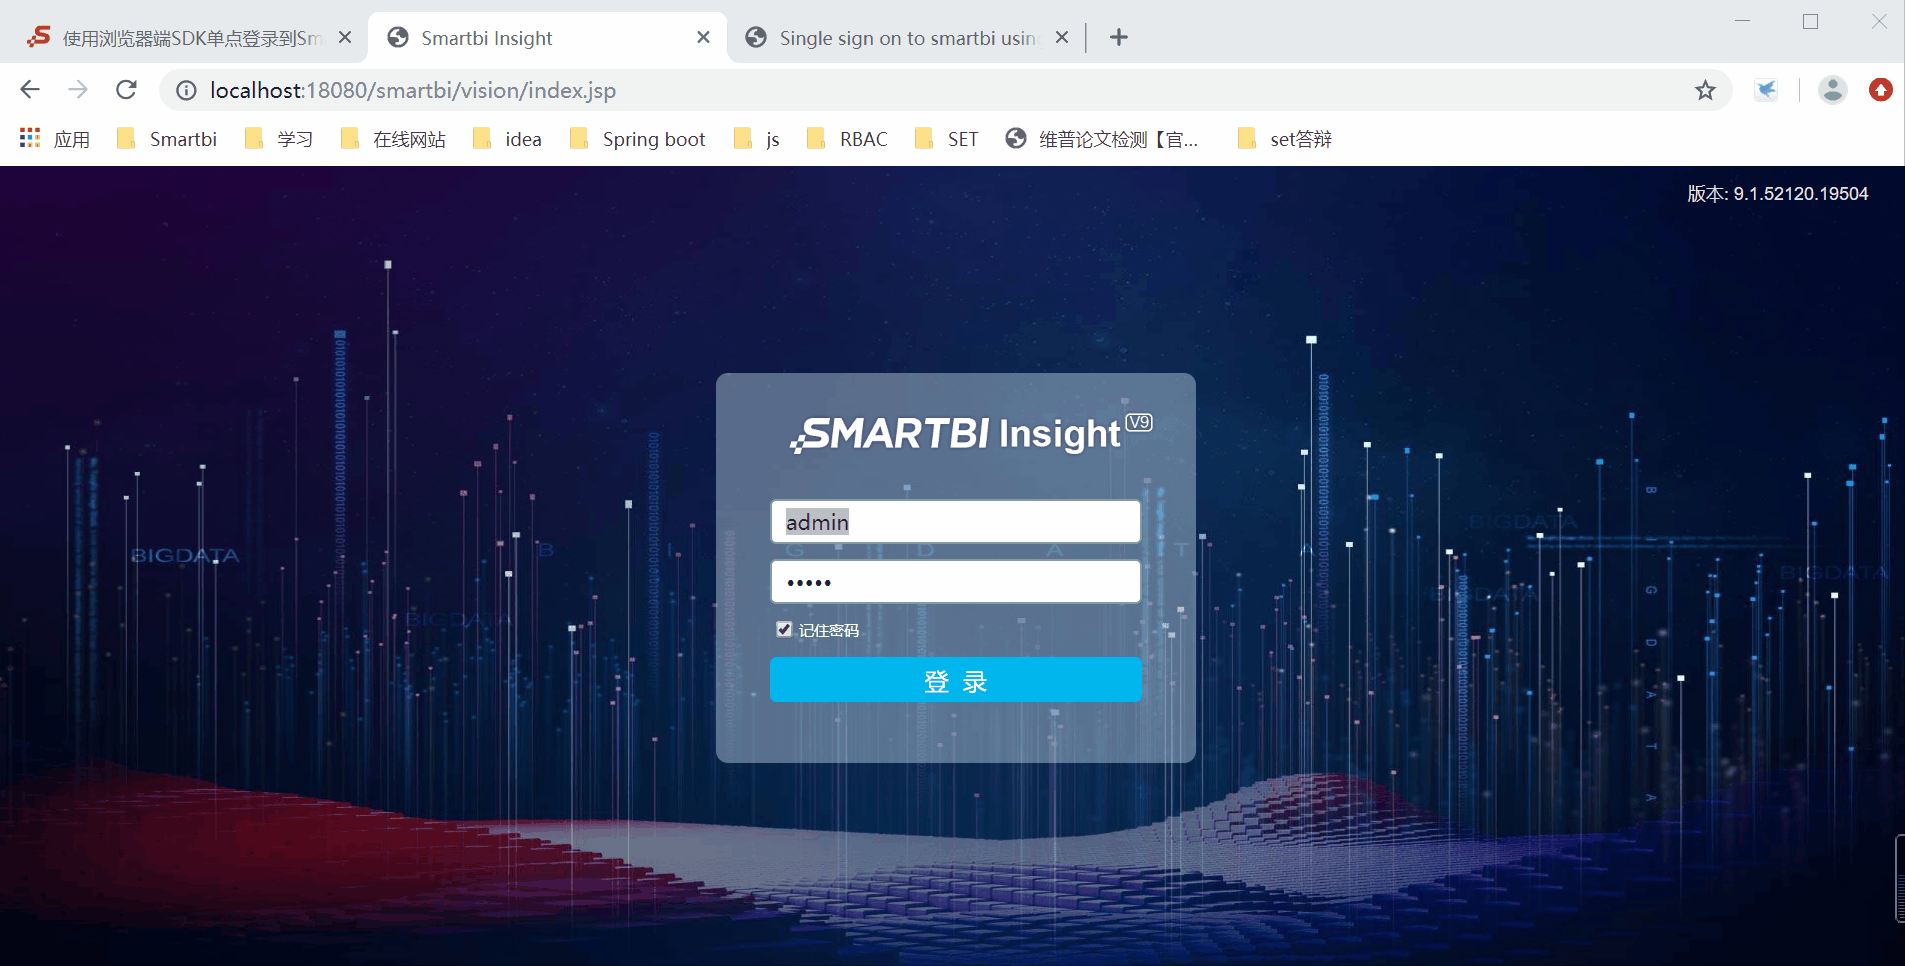Close the 使用浏览器端SDK单点登录 tab
Screen dimensions: 1905x966
point(345,38)
